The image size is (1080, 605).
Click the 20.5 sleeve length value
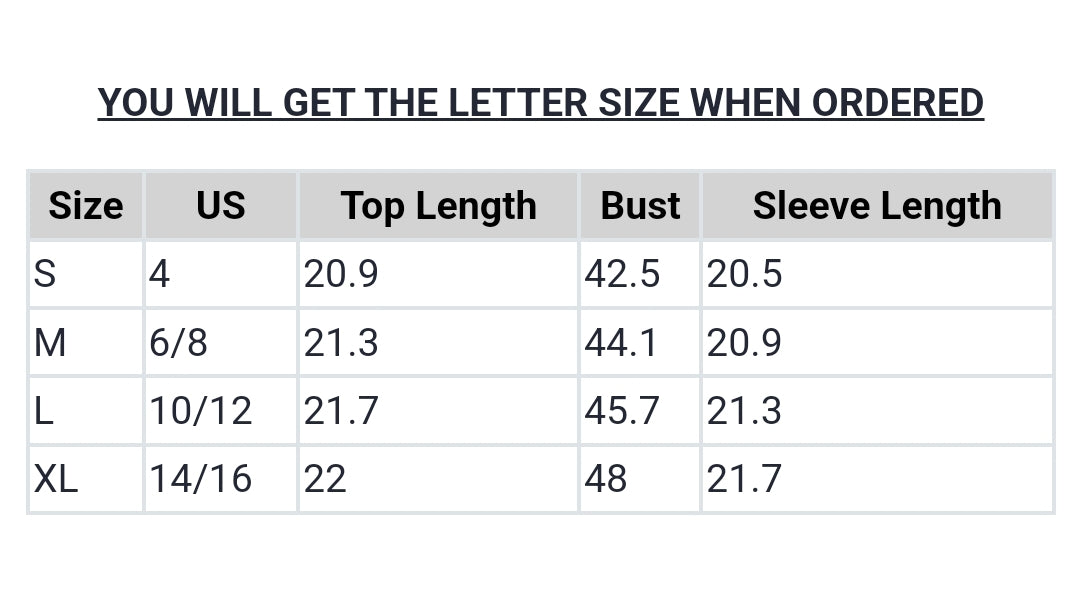[744, 274]
